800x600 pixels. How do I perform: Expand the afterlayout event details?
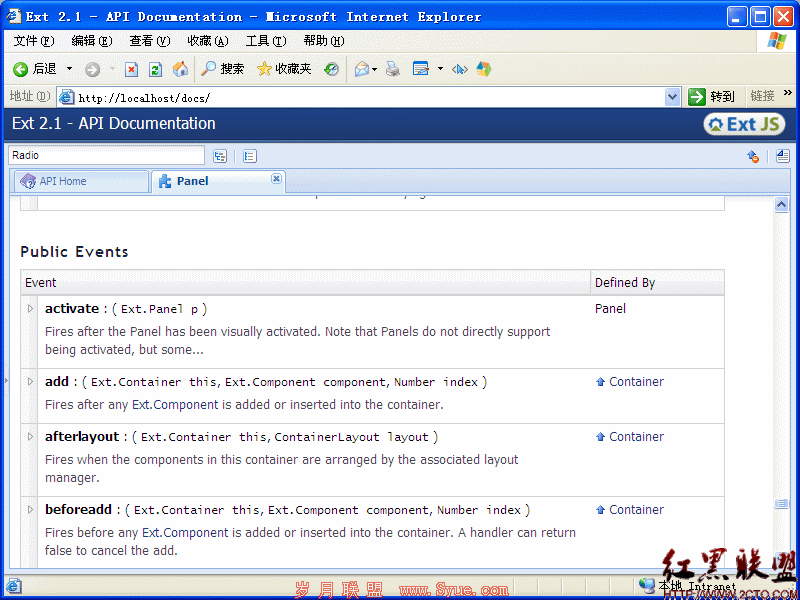click(30, 437)
